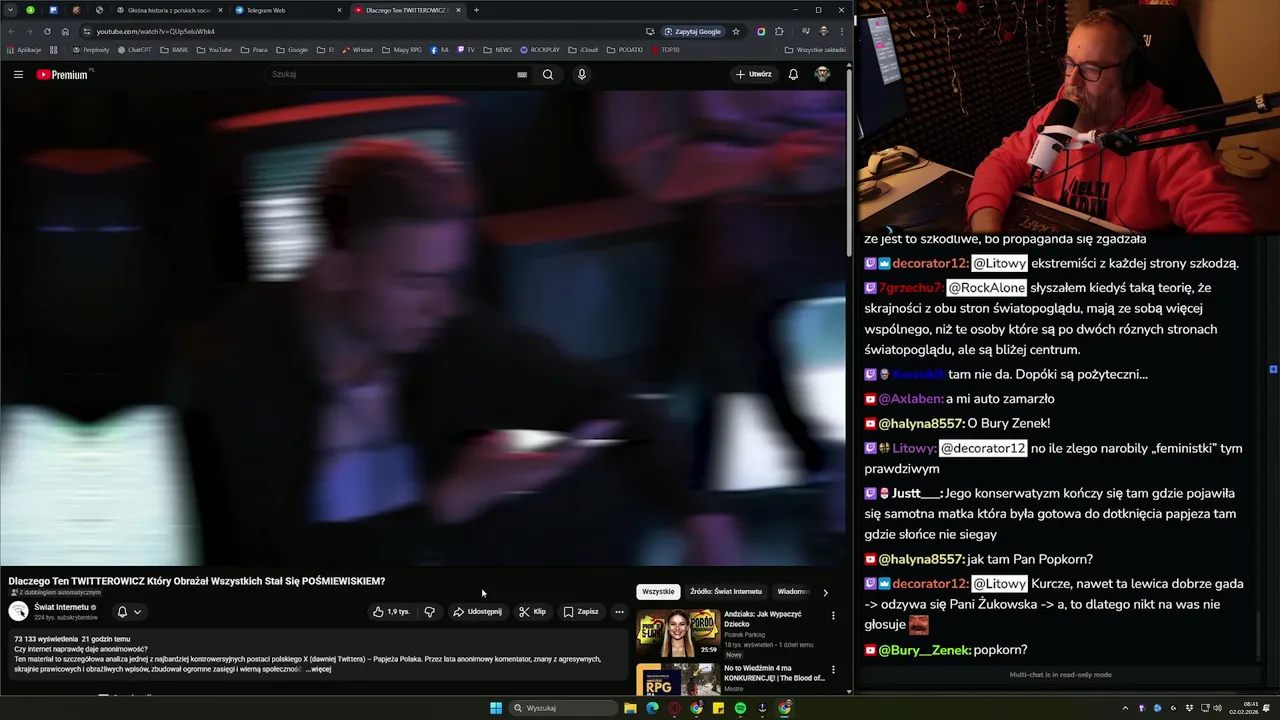Viewport: 1280px width, 720px height.
Task: Close the Telegram Web tab
Action: point(339,10)
